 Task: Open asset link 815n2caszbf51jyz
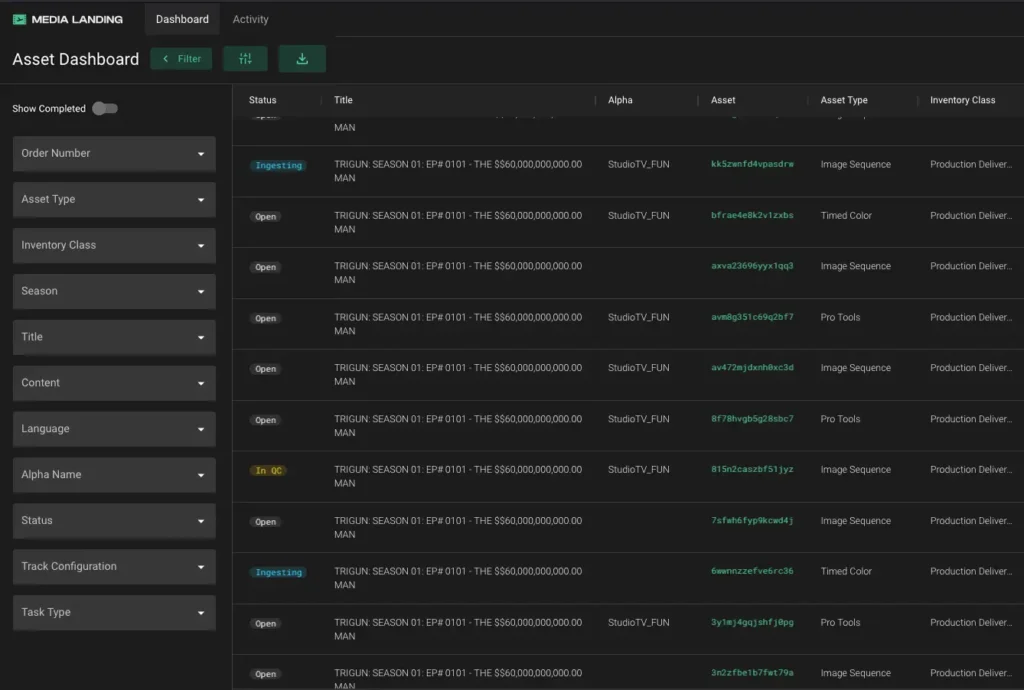[752, 470]
